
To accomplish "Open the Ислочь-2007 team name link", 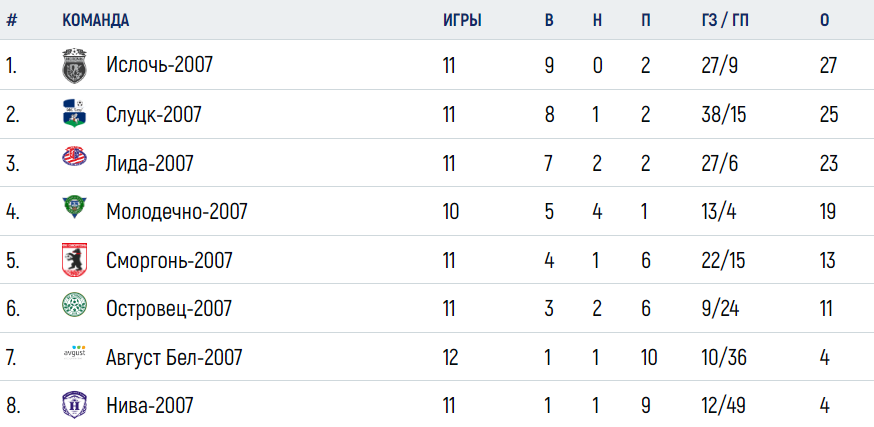I will 159,66.
